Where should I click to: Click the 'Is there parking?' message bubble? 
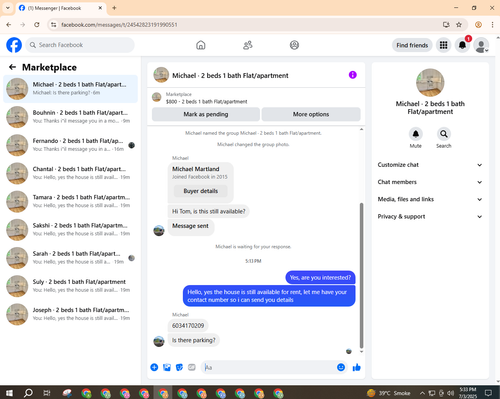(194, 340)
